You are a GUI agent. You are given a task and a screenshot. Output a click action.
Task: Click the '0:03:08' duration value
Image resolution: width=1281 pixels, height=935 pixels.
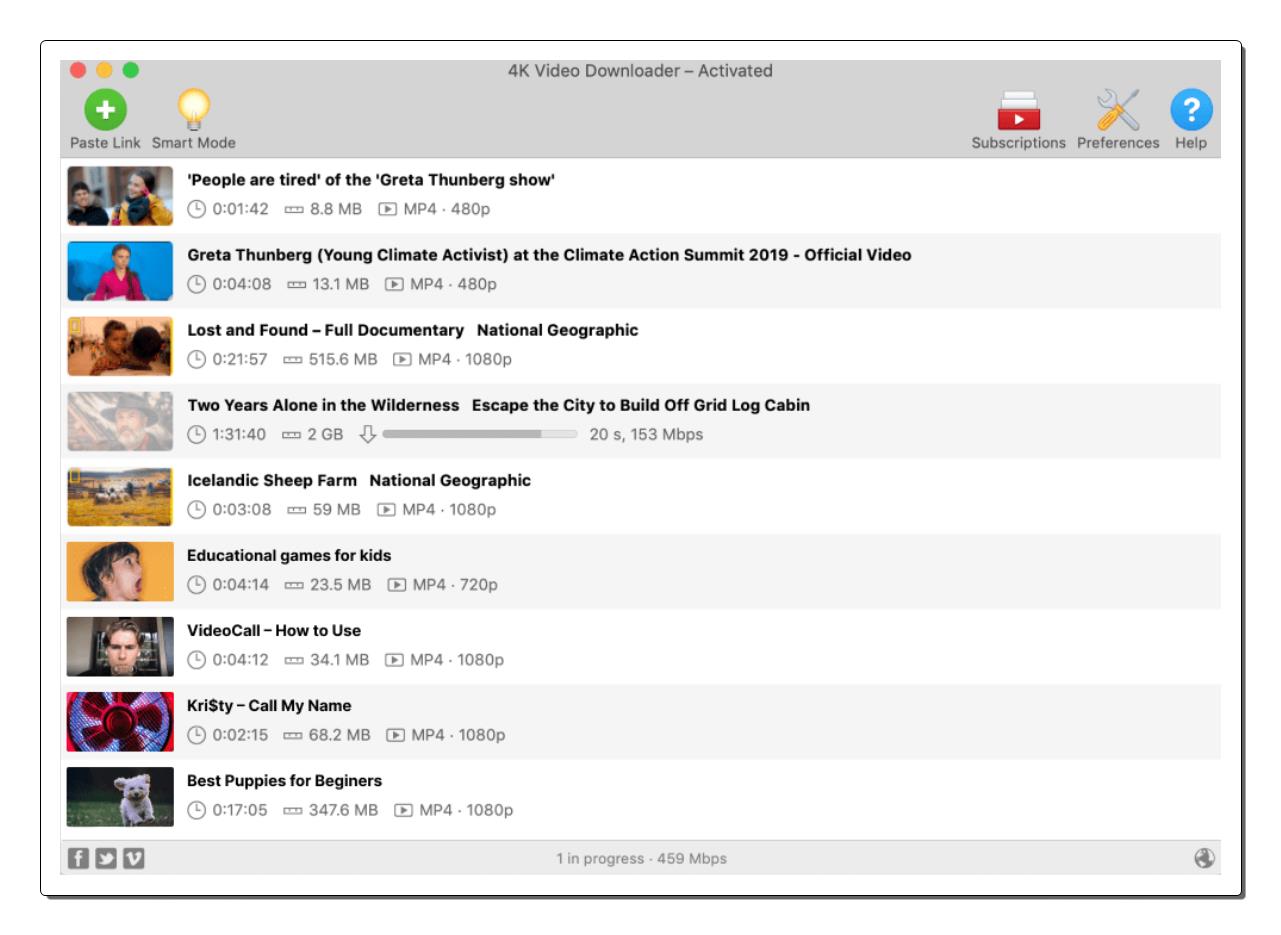tap(241, 510)
